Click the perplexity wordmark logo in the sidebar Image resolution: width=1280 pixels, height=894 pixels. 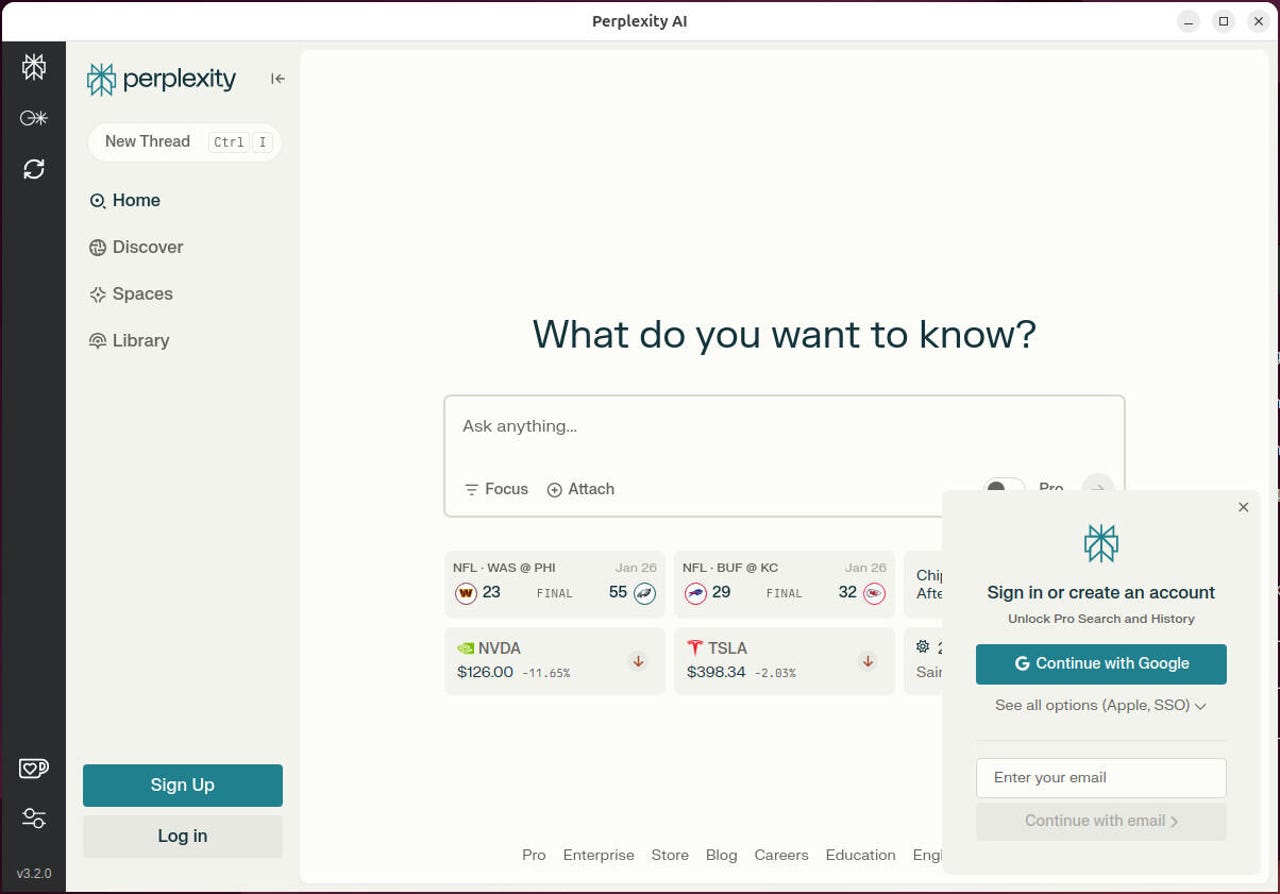(161, 79)
